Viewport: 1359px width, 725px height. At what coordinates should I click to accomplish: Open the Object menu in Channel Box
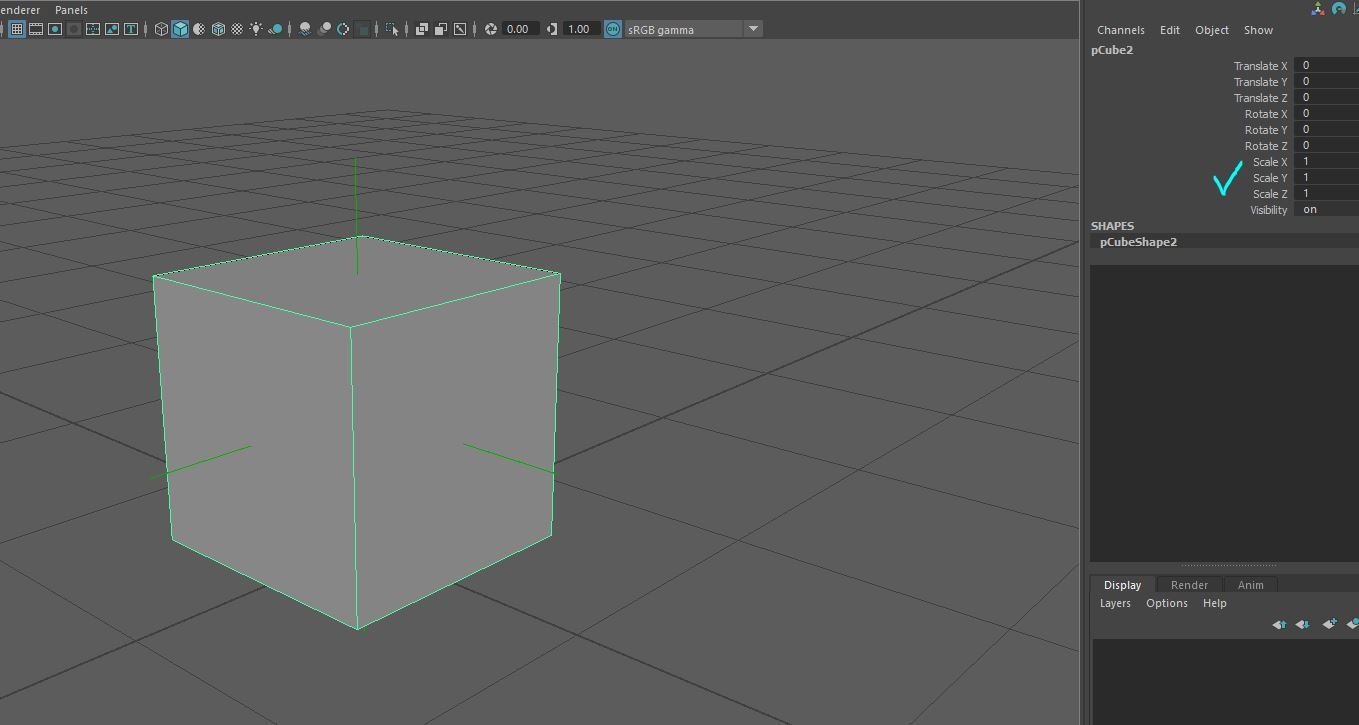(x=1212, y=30)
